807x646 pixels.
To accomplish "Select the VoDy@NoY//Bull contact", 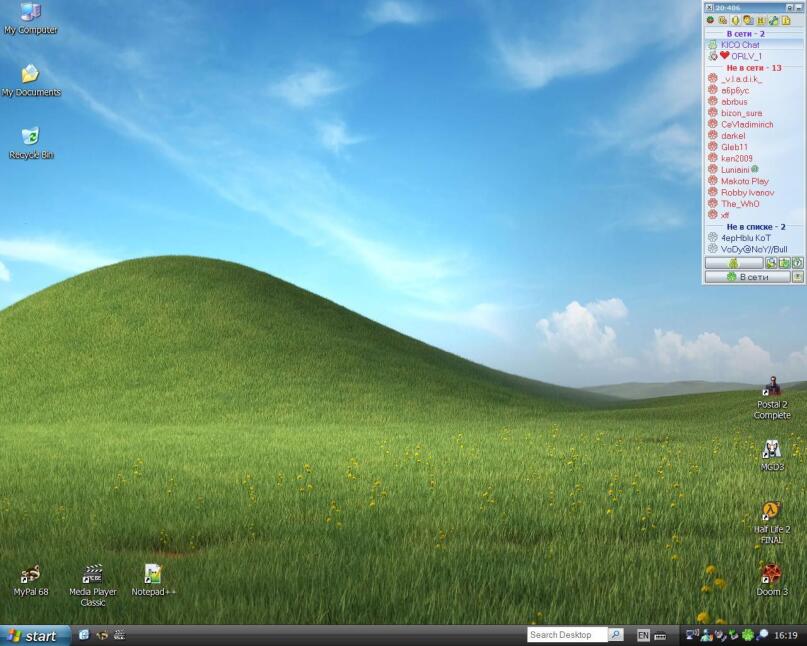I will click(753, 249).
